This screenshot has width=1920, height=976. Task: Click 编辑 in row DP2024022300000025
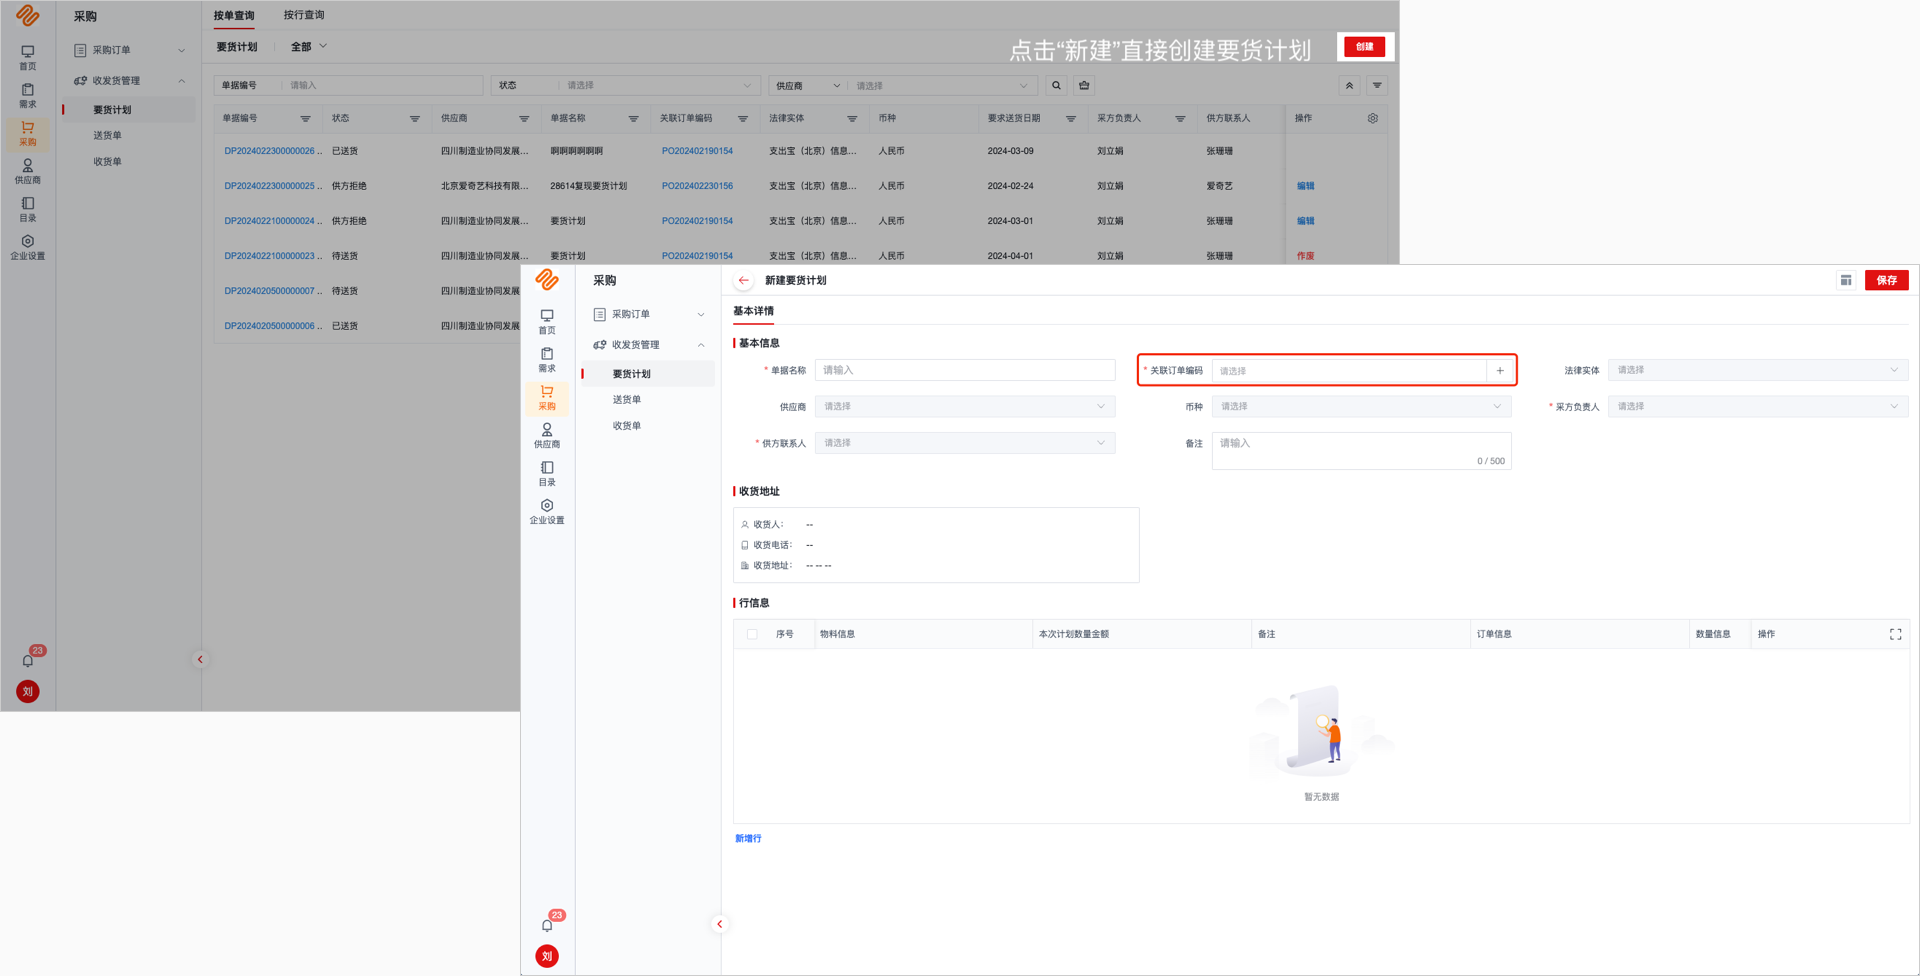(x=1306, y=186)
